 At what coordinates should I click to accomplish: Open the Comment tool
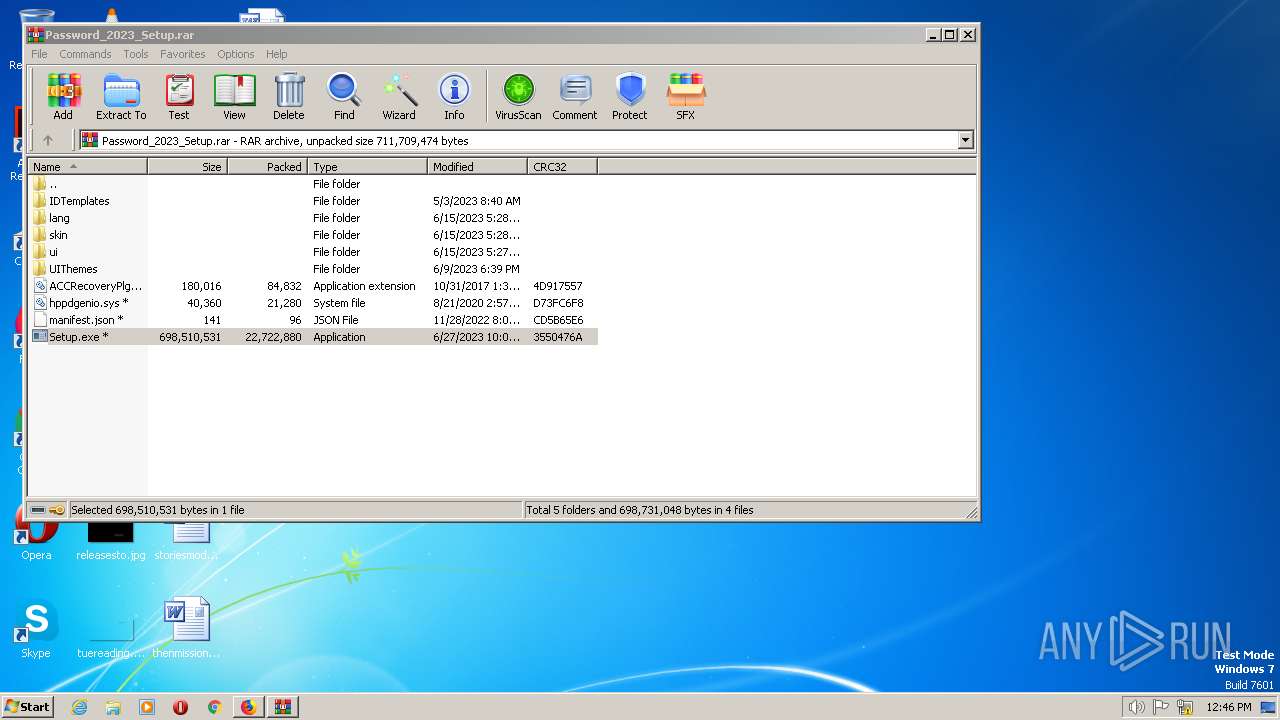(x=575, y=97)
